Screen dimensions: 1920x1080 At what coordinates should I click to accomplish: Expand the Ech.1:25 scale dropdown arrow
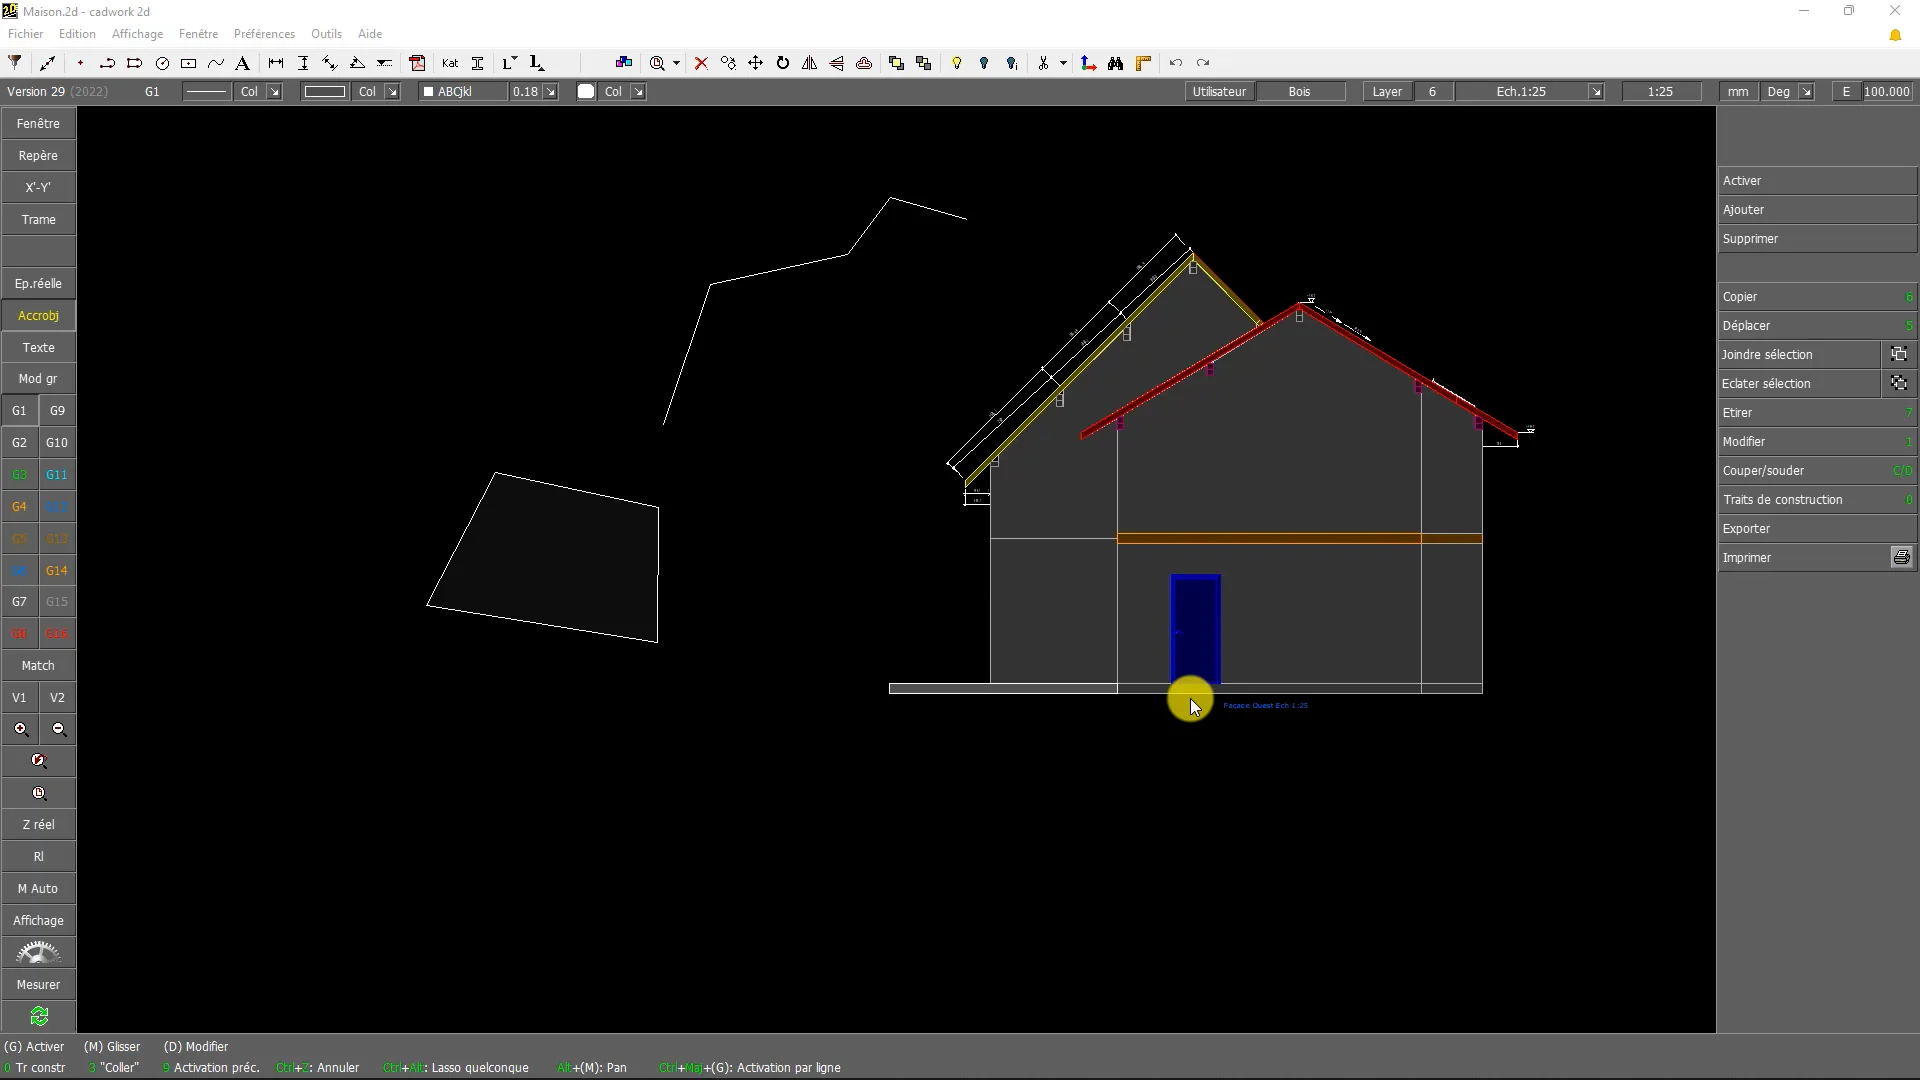[1596, 92]
